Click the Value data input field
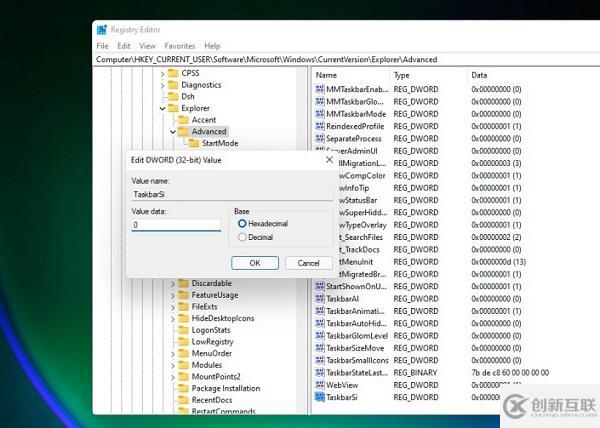Viewport: 600px width, 428px height. tap(176, 225)
